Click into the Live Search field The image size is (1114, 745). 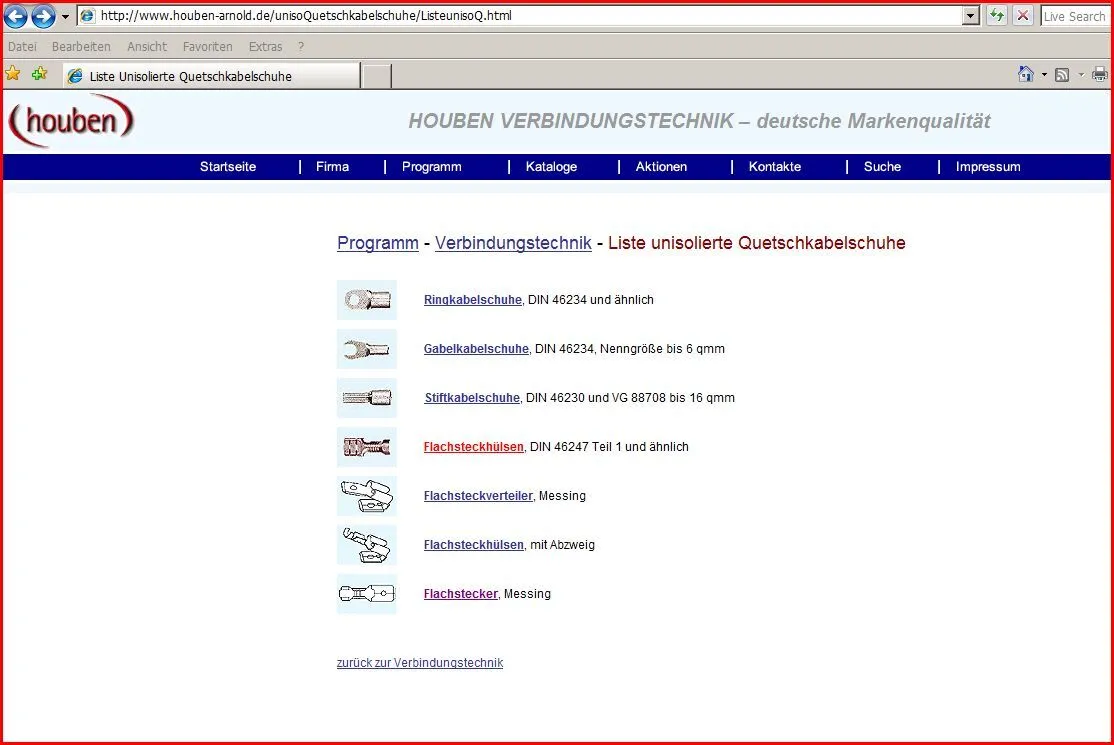pyautogui.click(x=1074, y=16)
